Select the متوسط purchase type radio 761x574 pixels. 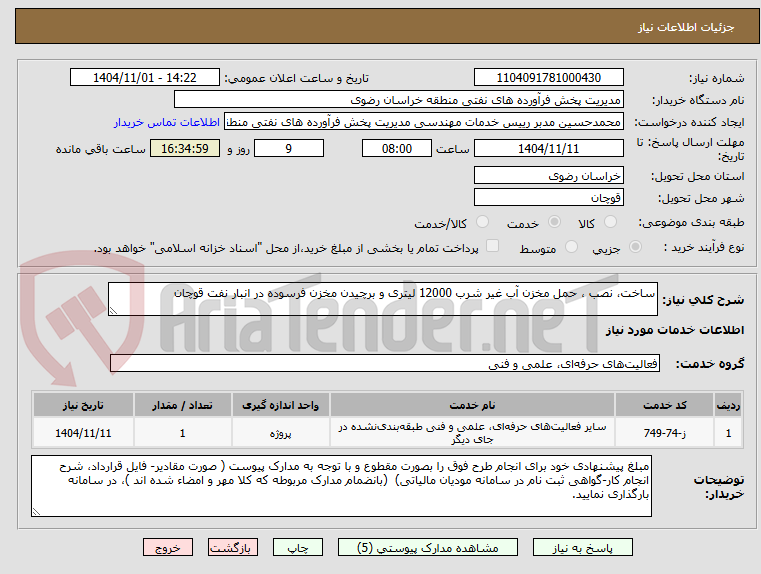(x=572, y=247)
